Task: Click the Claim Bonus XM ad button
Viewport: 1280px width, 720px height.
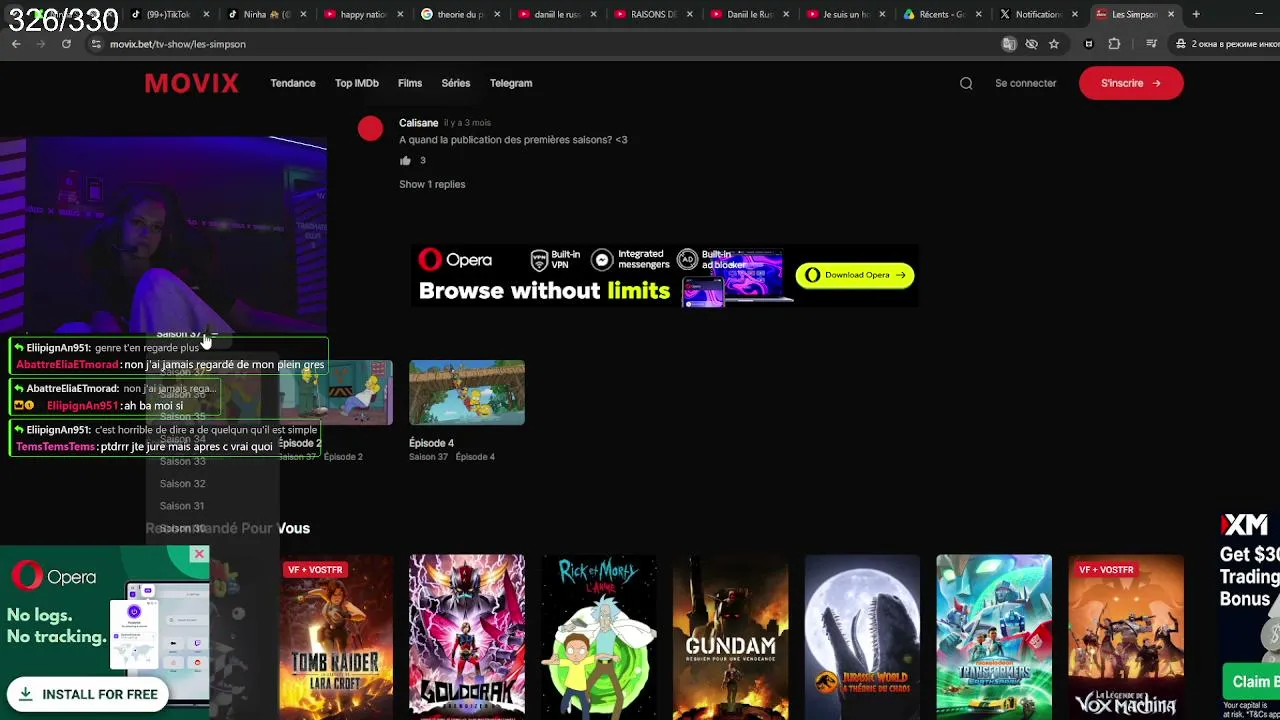Action: pyautogui.click(x=1251, y=682)
